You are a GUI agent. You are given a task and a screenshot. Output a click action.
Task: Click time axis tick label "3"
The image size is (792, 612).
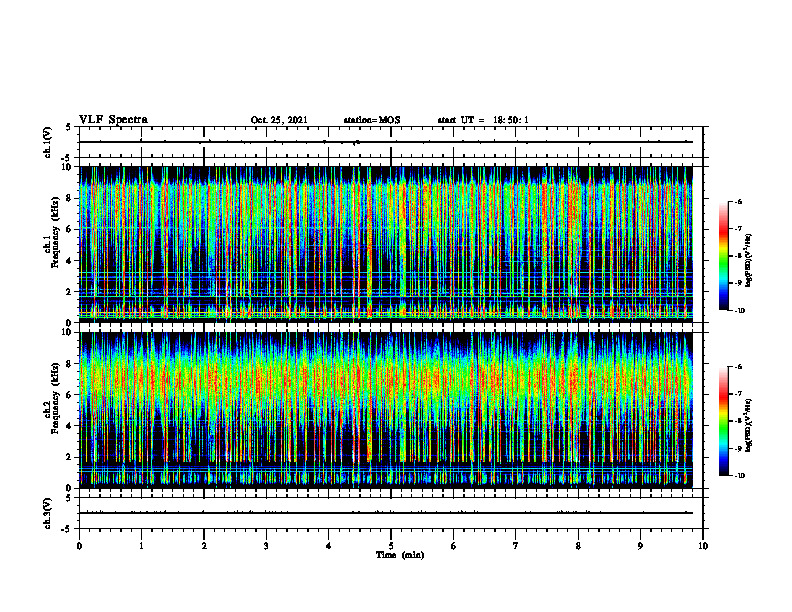(x=266, y=546)
